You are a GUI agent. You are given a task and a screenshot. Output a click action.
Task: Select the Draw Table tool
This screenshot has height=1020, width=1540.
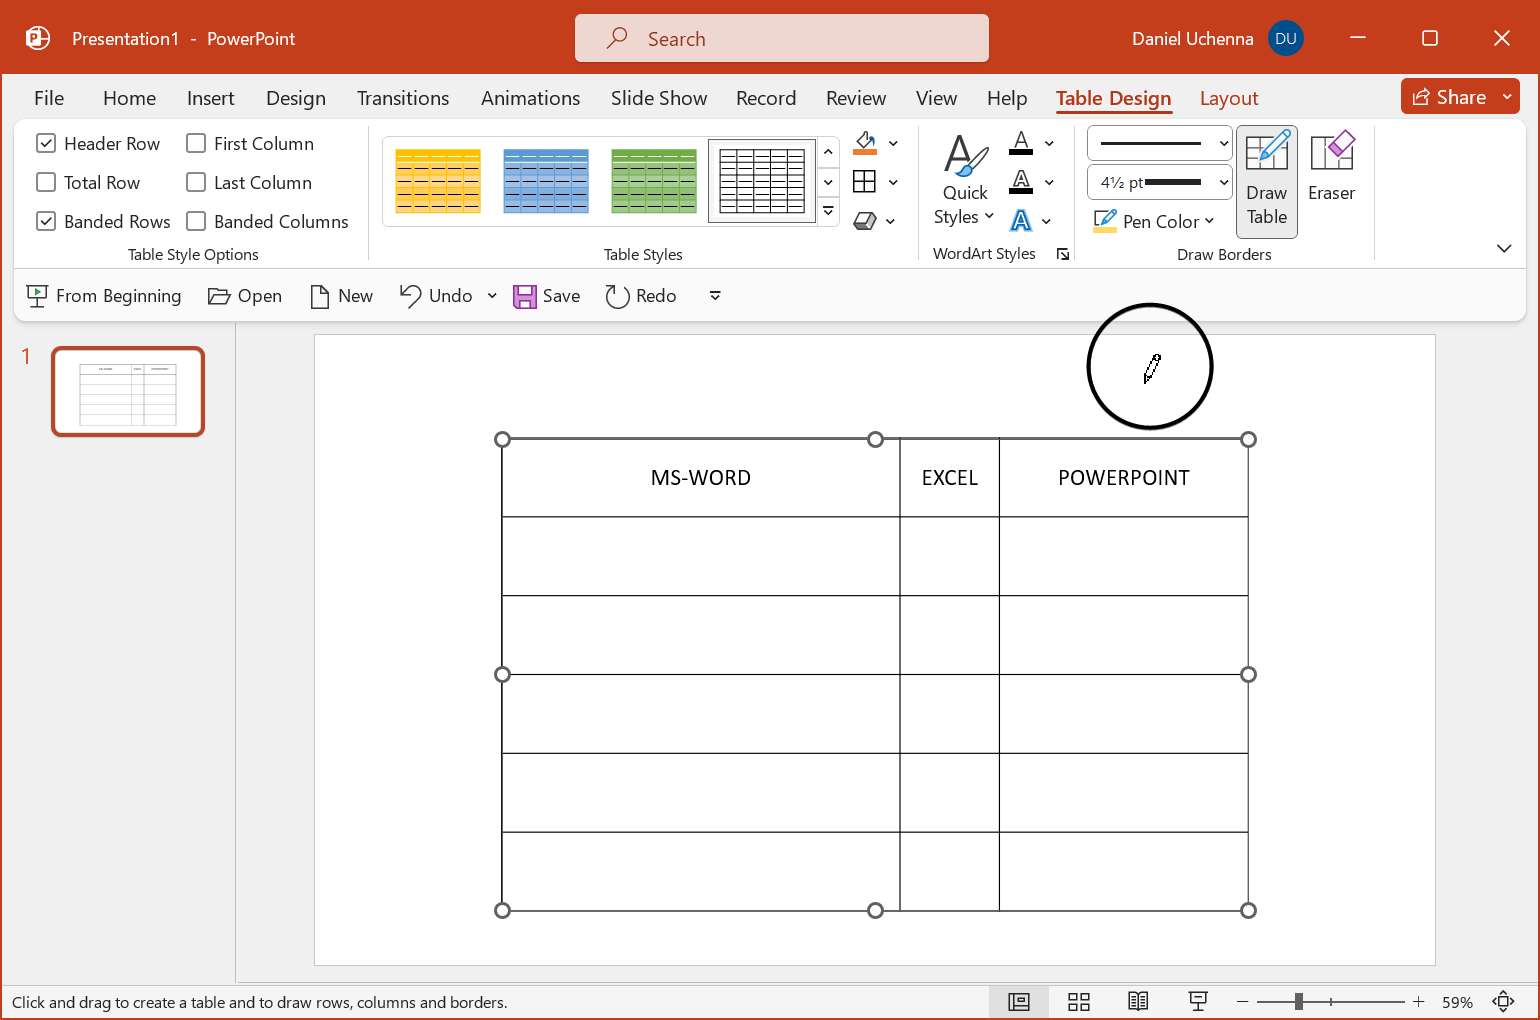1266,181
